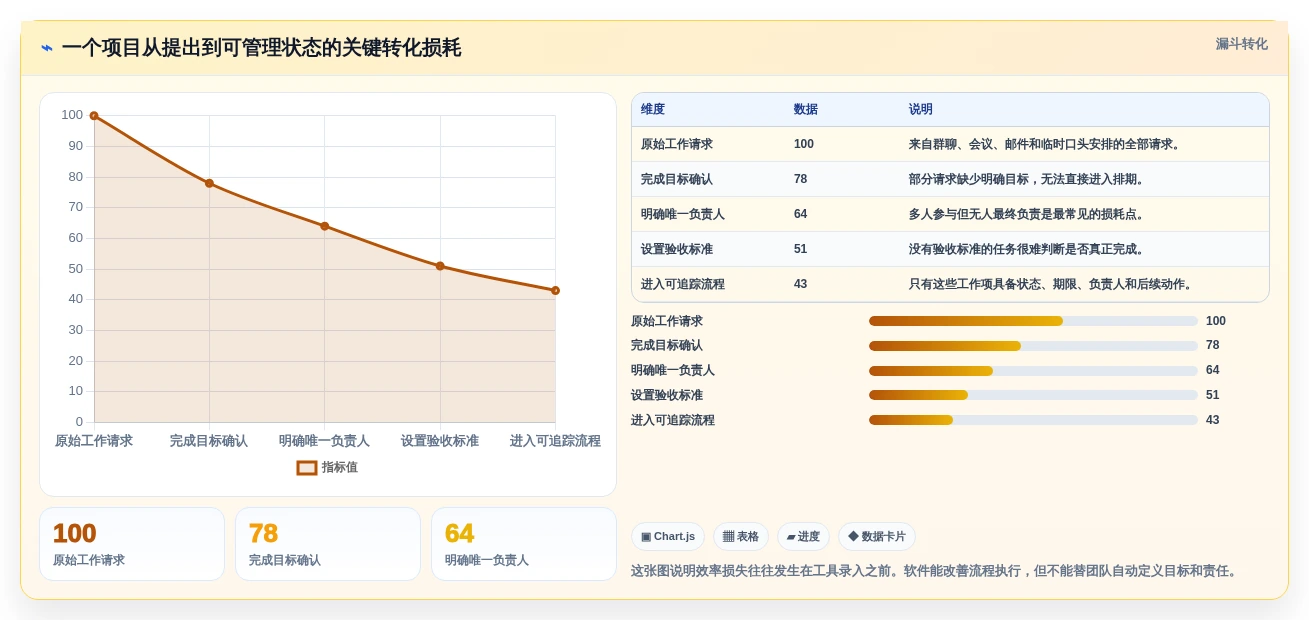Click description 没有验收标准的任务很难判断是否真正完成
The height and width of the screenshot is (620, 1309).
pos(1028,249)
